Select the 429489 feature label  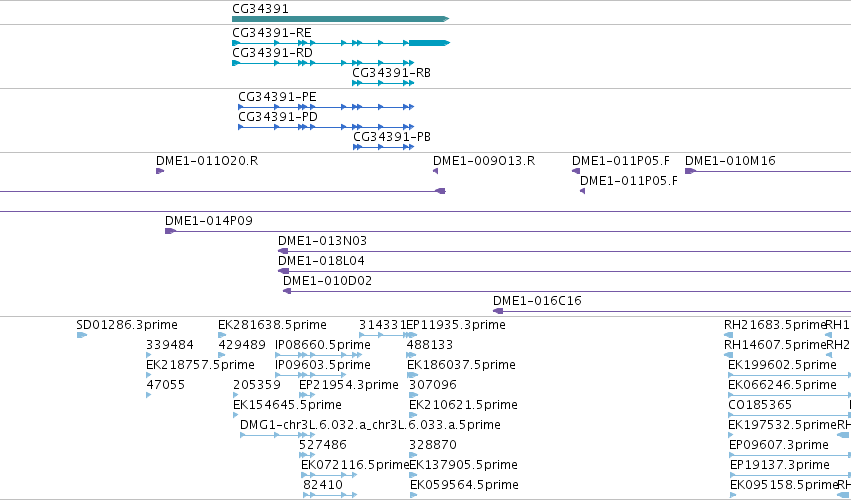242,345
